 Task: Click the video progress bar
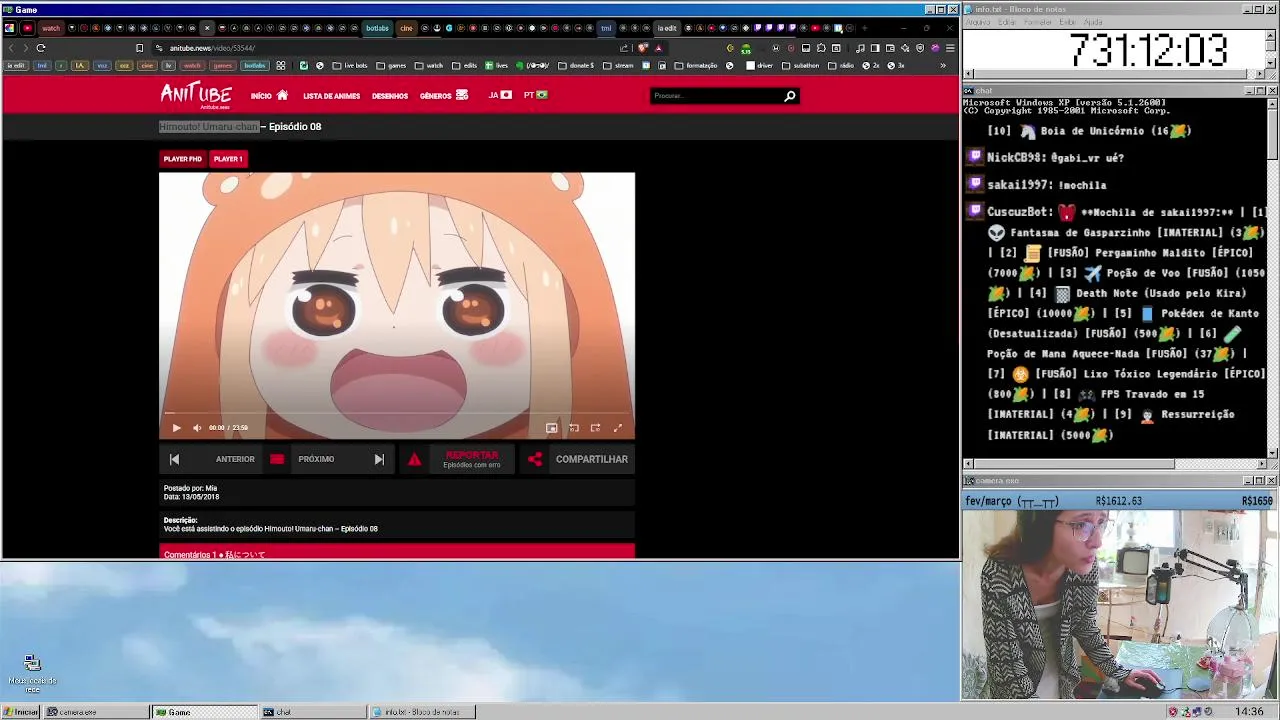click(397, 413)
